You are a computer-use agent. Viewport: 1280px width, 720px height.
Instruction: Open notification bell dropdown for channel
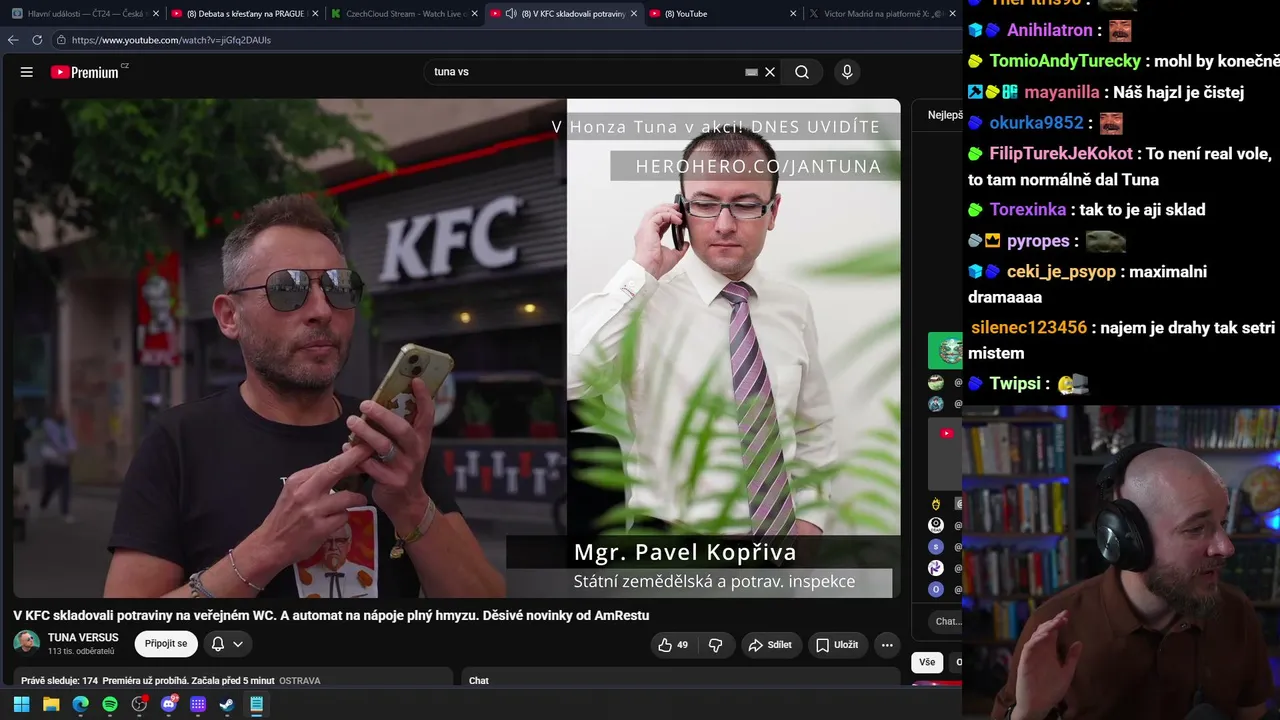[x=227, y=644]
